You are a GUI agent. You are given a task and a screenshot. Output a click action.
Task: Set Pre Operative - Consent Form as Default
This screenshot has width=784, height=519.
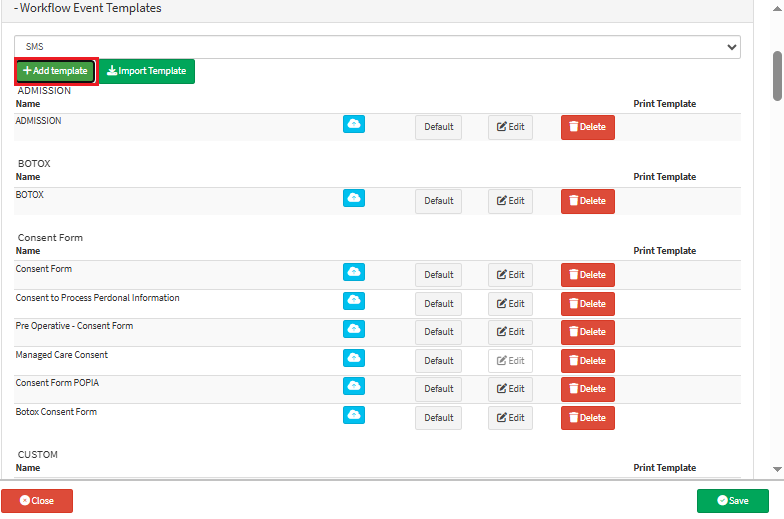(x=438, y=332)
